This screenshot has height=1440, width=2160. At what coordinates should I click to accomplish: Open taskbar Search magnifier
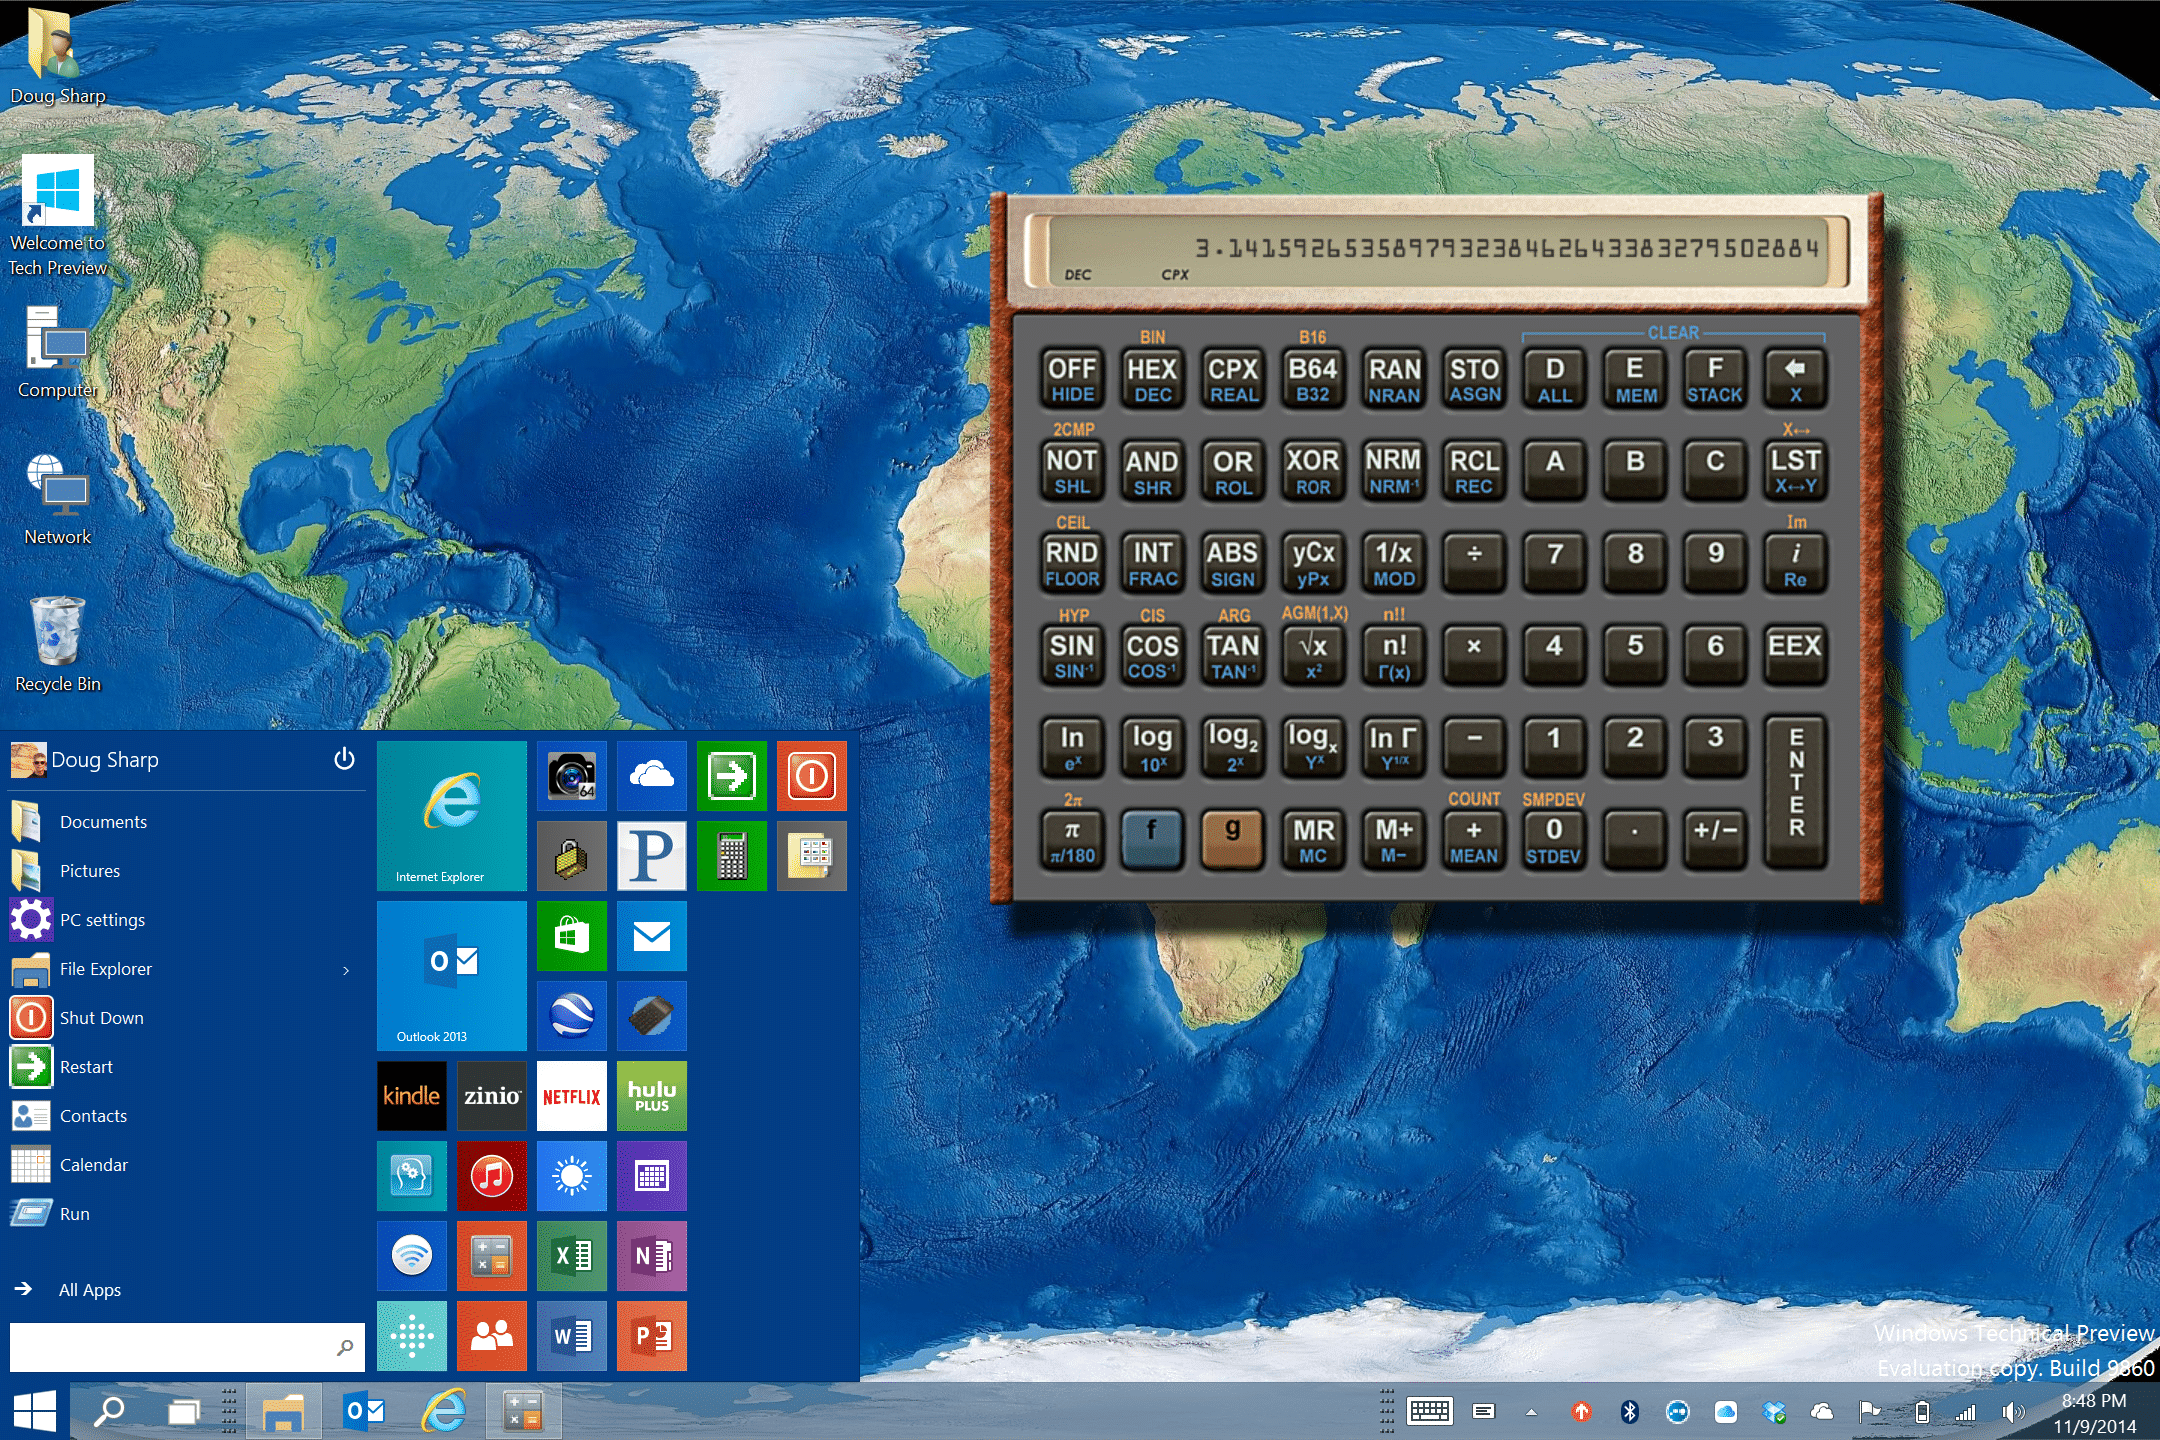click(108, 1411)
